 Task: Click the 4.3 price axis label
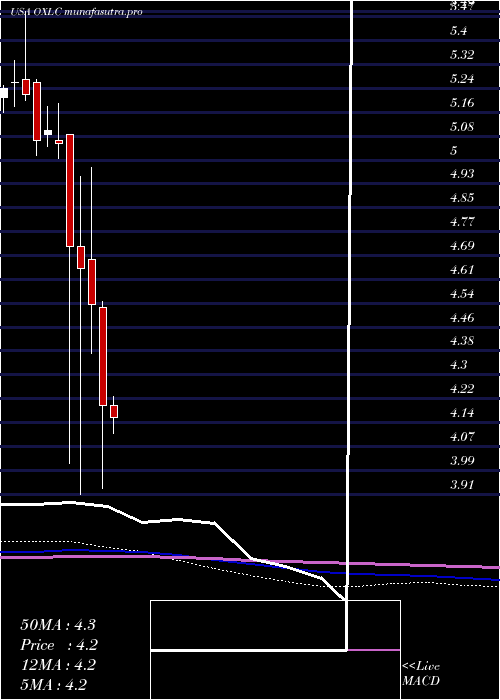[458, 365]
